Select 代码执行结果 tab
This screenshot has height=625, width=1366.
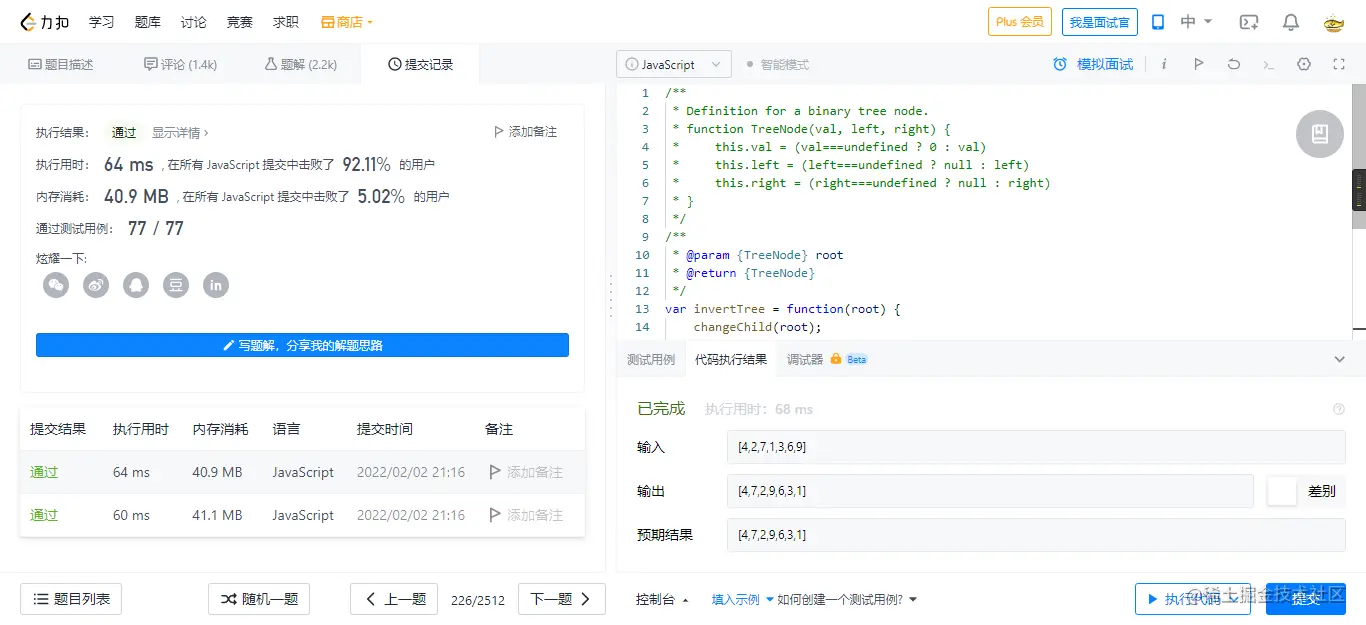pyautogui.click(x=731, y=359)
